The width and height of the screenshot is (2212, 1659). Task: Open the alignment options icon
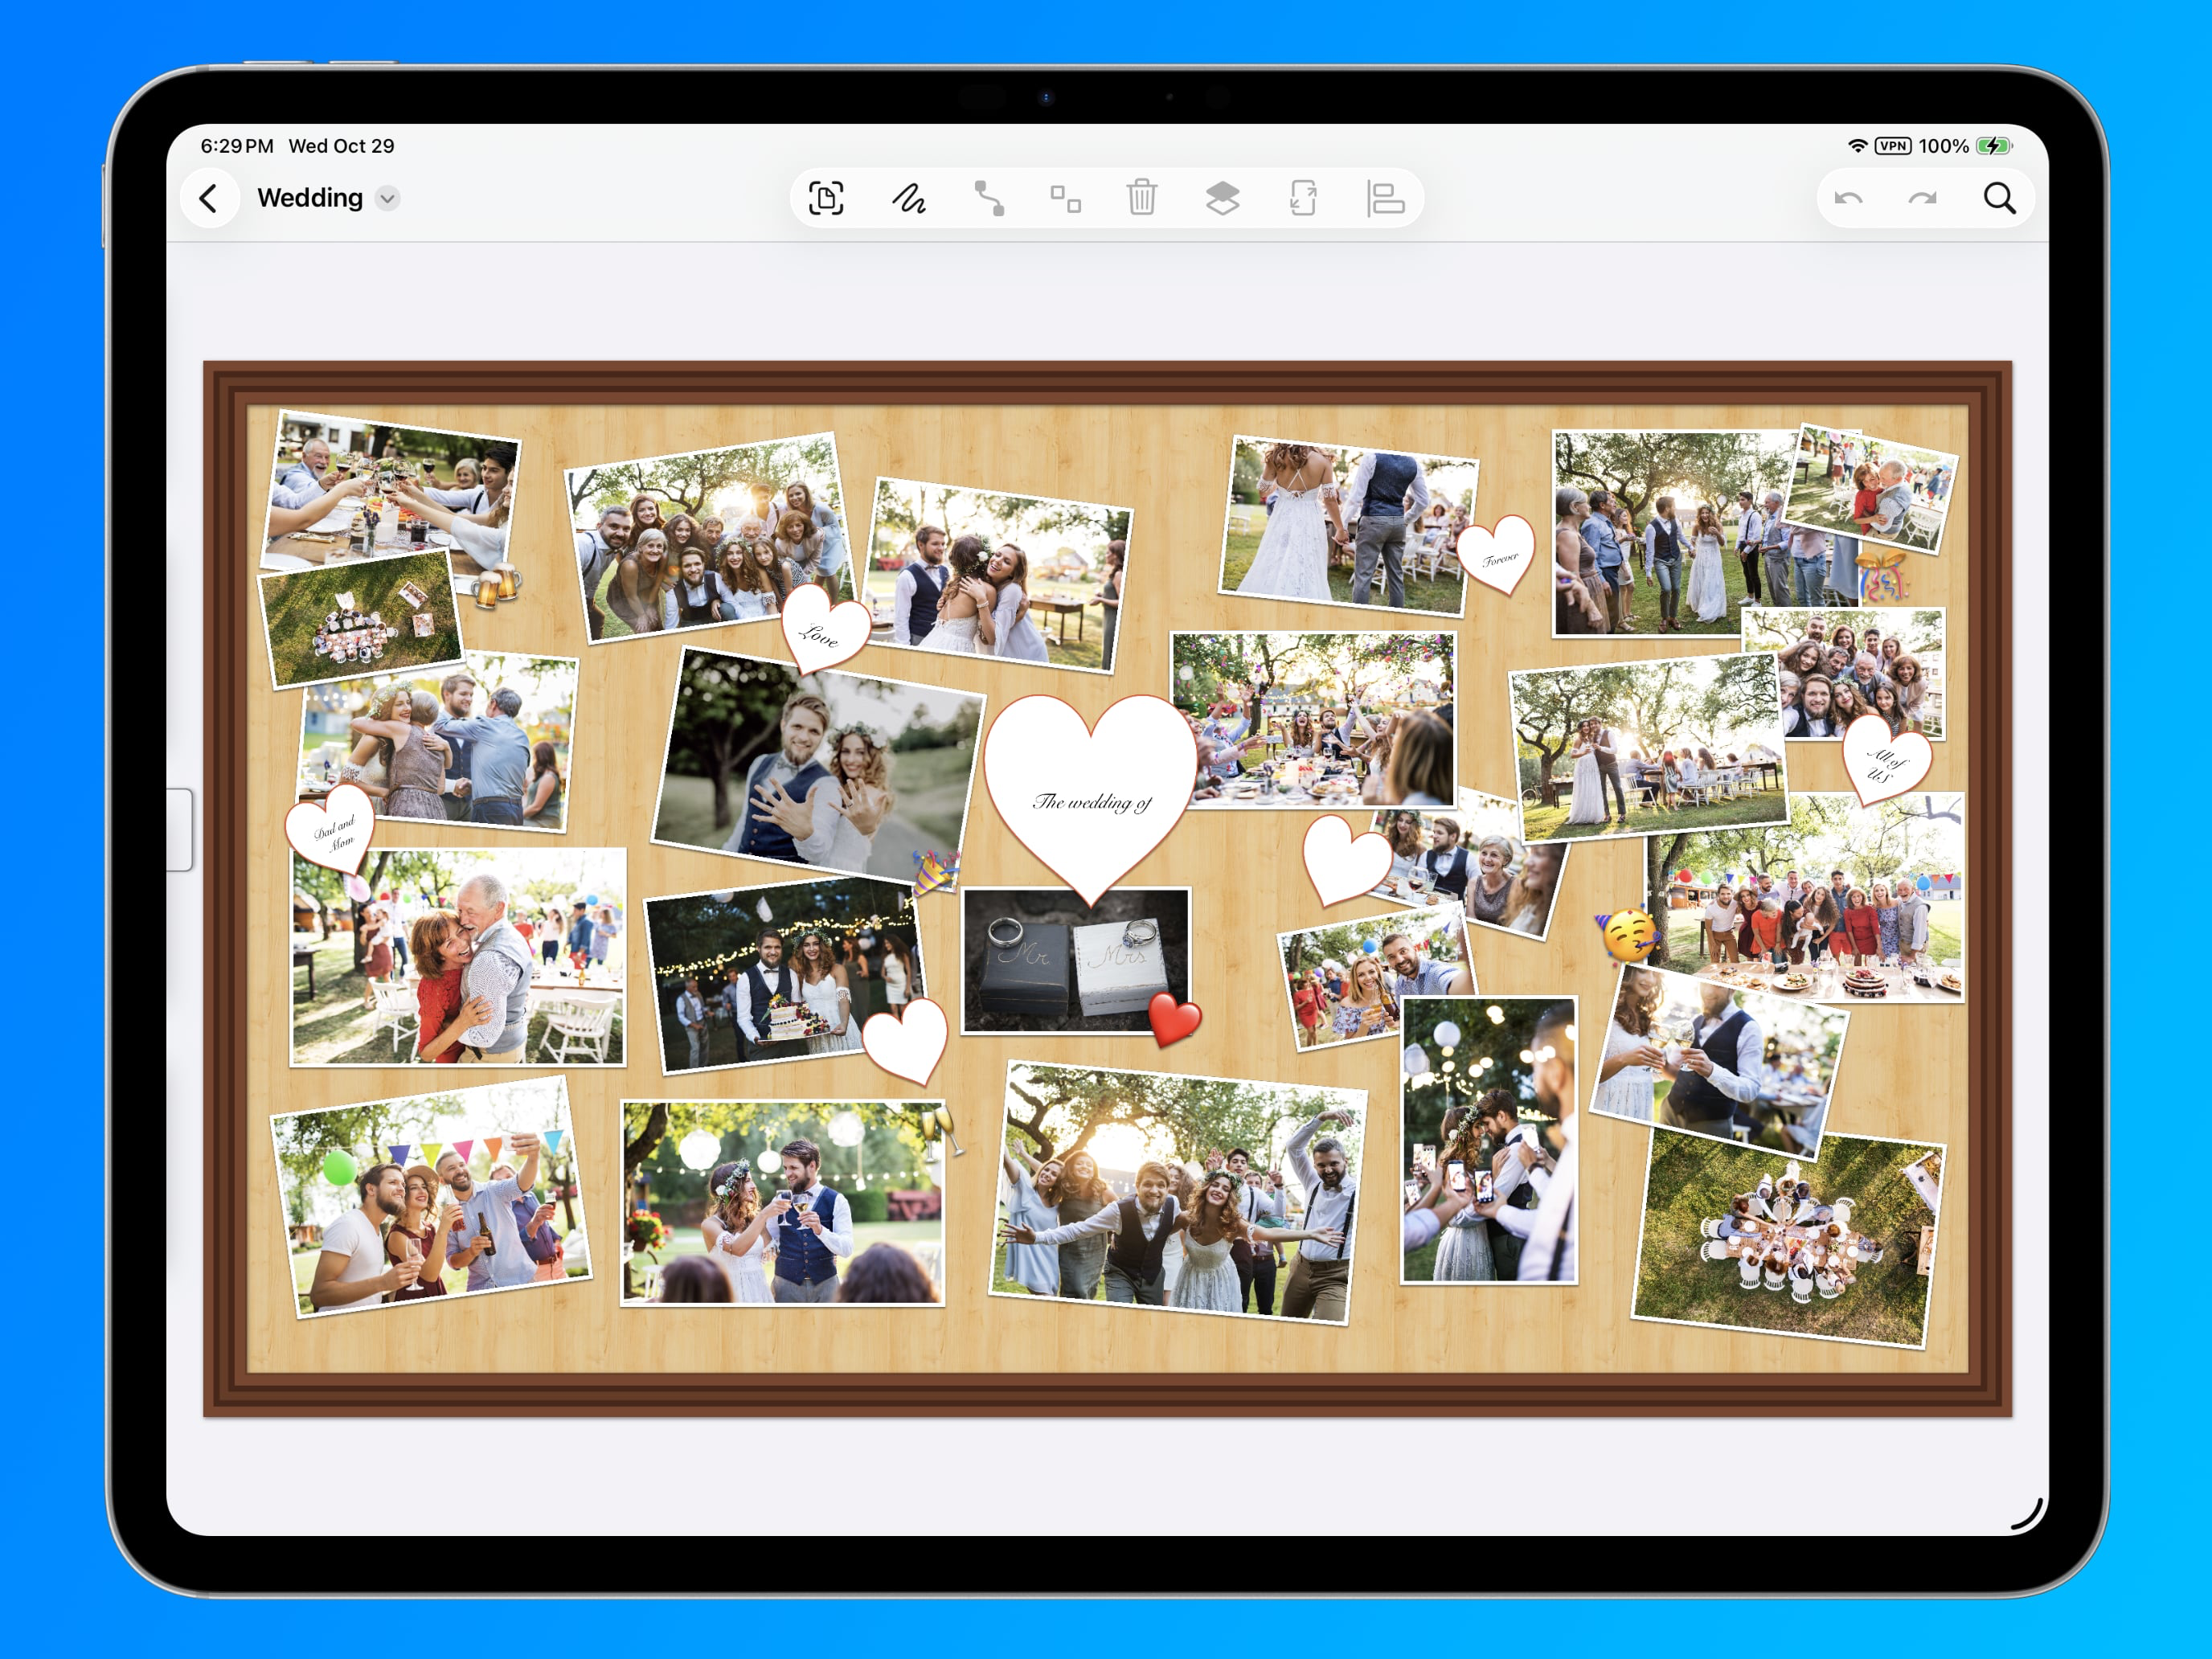(x=1385, y=198)
